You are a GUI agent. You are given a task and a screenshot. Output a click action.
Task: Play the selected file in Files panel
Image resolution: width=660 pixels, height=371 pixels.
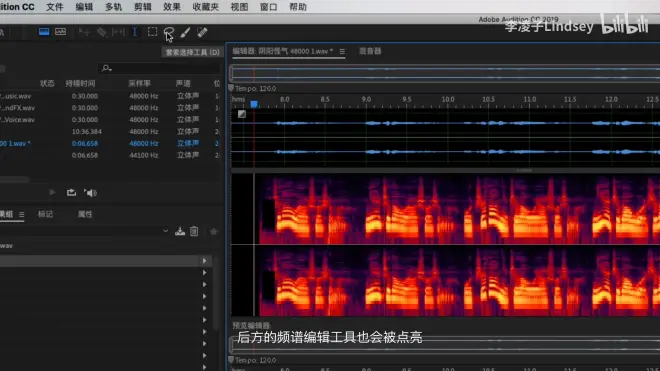click(52, 192)
